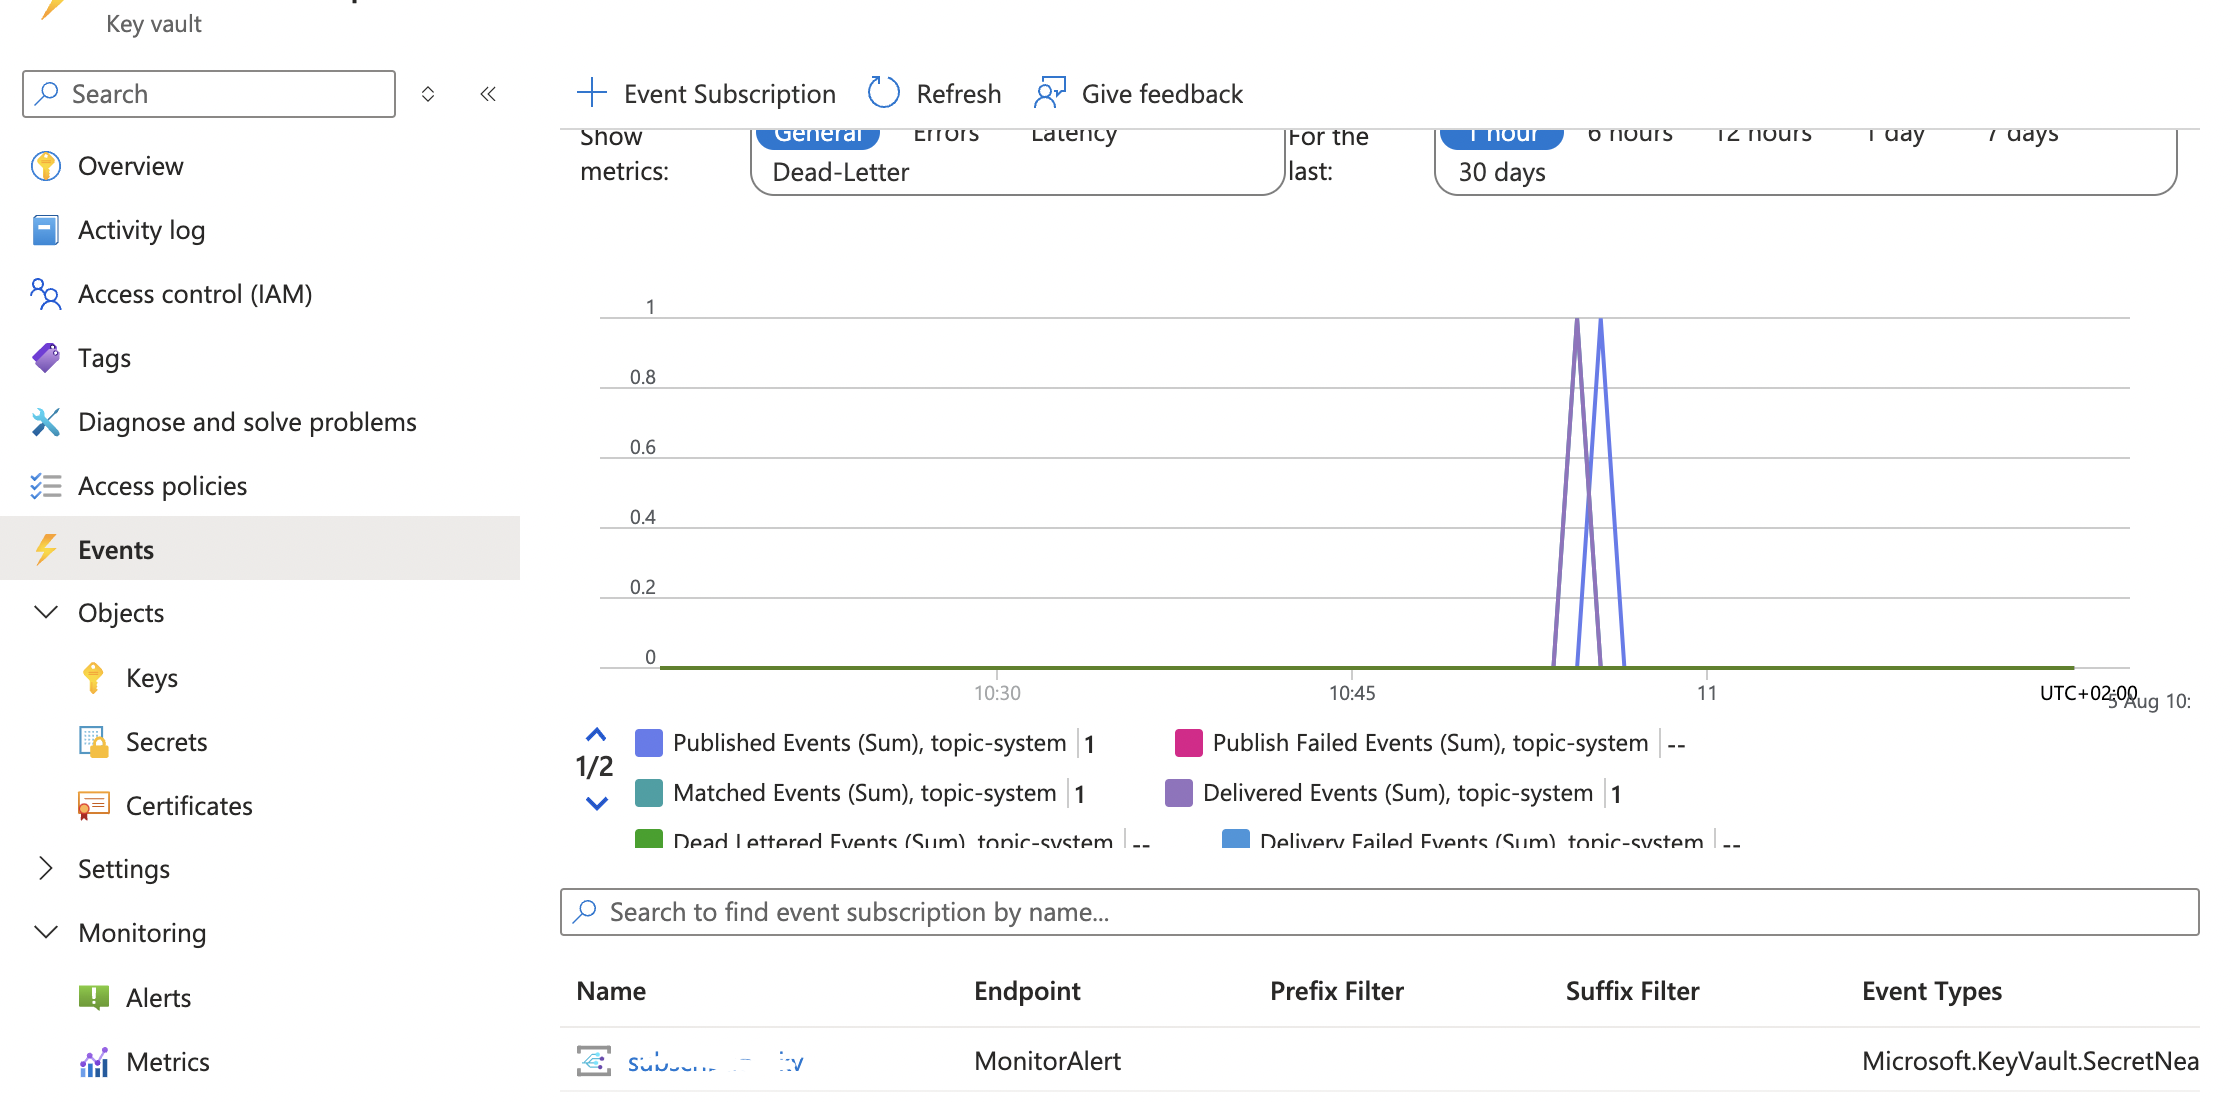Image resolution: width=2232 pixels, height=1102 pixels.
Task: Open Activity log menu item
Action: tap(141, 230)
